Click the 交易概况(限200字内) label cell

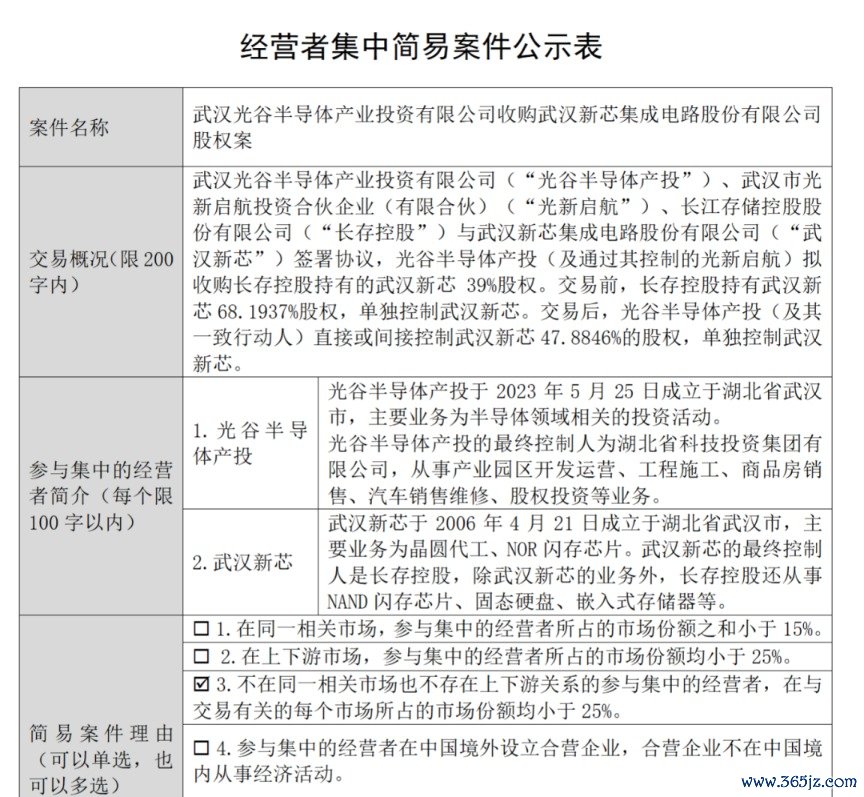101,272
